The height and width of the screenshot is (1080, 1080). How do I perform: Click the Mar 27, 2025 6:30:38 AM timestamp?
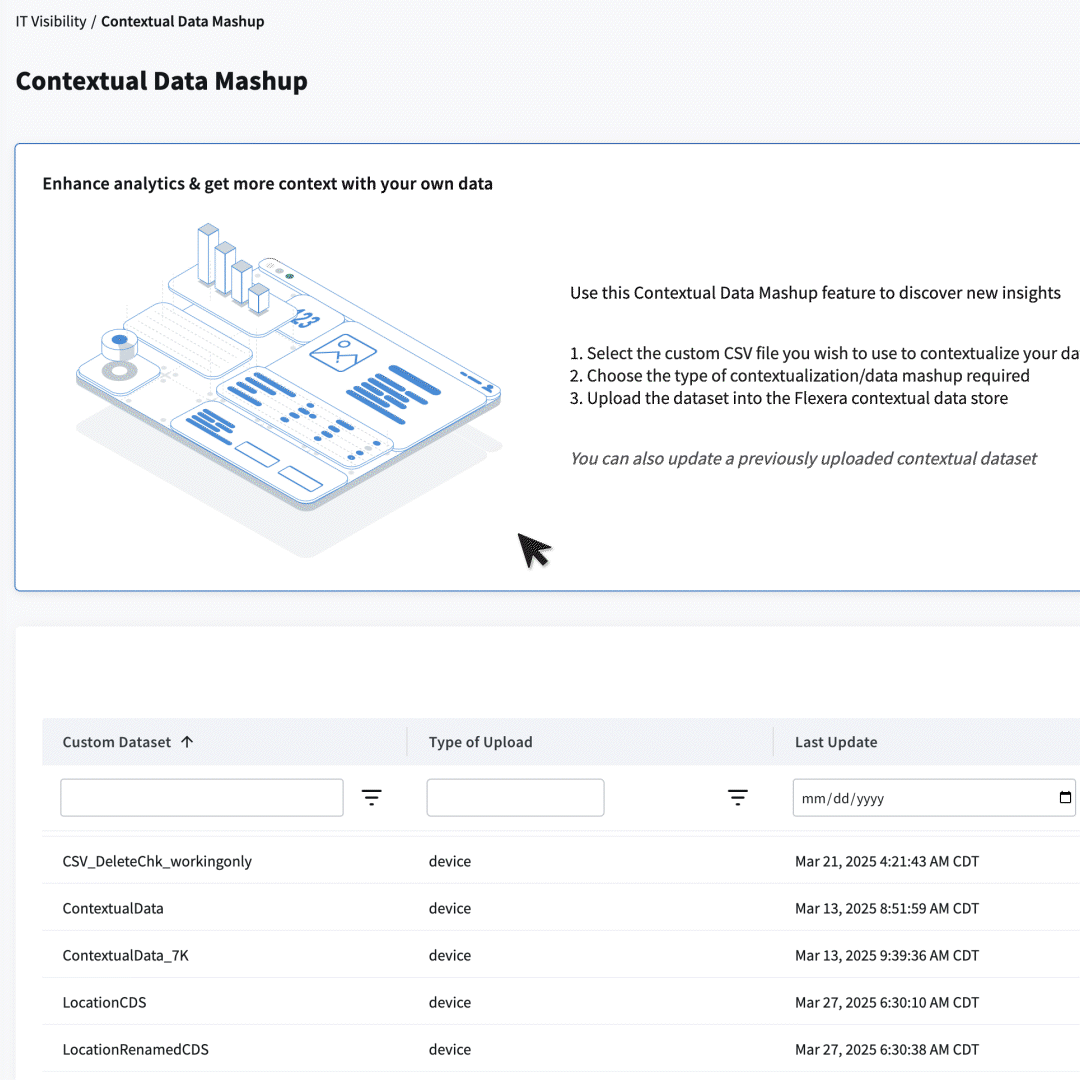coord(886,1049)
